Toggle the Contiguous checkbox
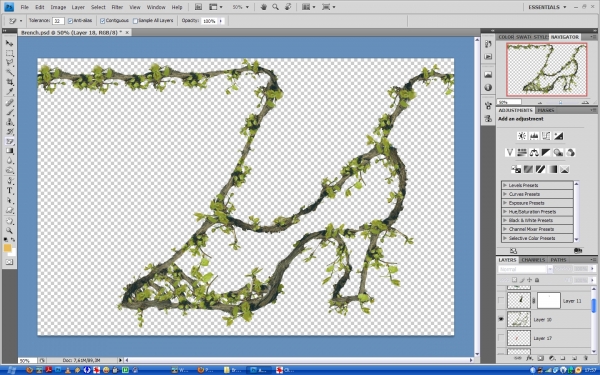This screenshot has width=600, height=375. 103,21
